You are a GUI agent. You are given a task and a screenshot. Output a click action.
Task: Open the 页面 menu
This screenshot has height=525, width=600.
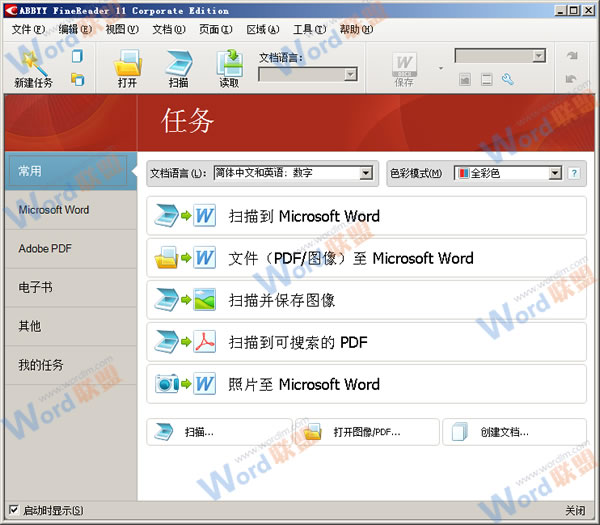215,29
